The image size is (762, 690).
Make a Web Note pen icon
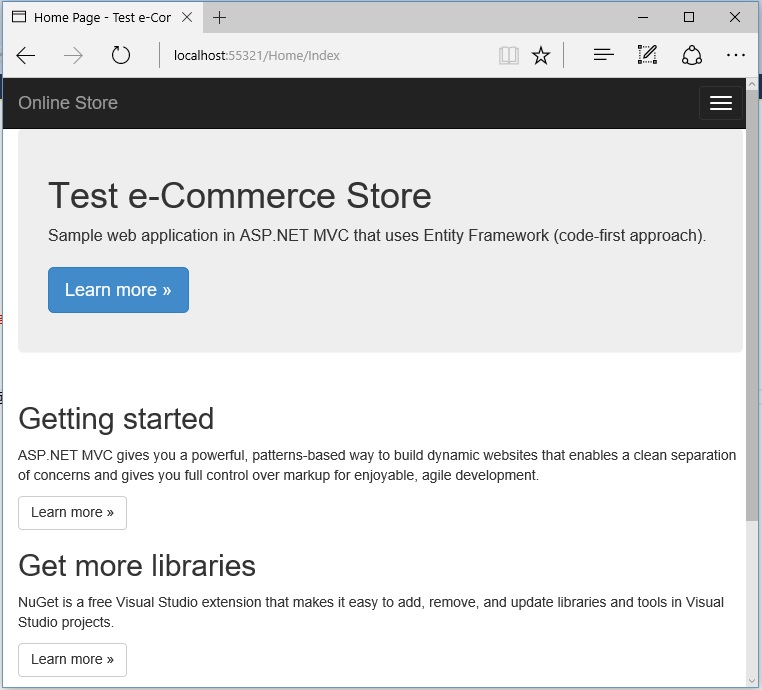pyautogui.click(x=647, y=55)
